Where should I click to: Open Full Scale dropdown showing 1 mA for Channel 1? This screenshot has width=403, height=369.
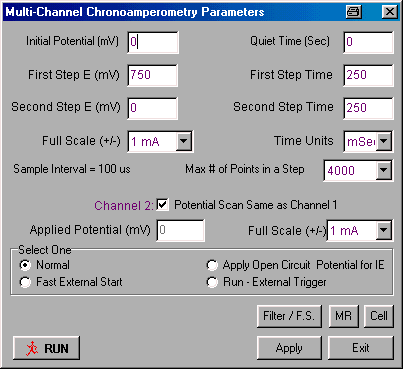click(184, 141)
